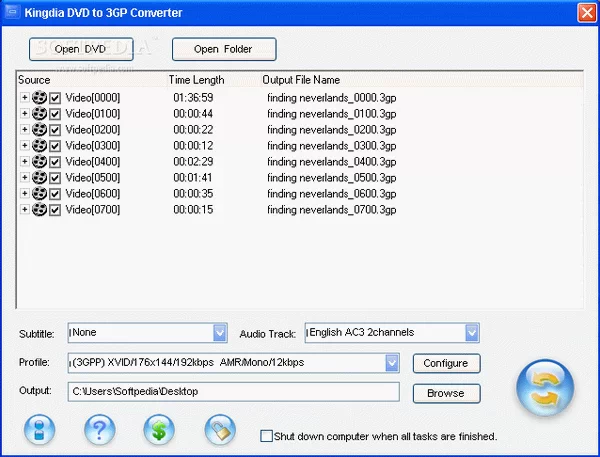Click the app icon in the title bar

click(12, 12)
